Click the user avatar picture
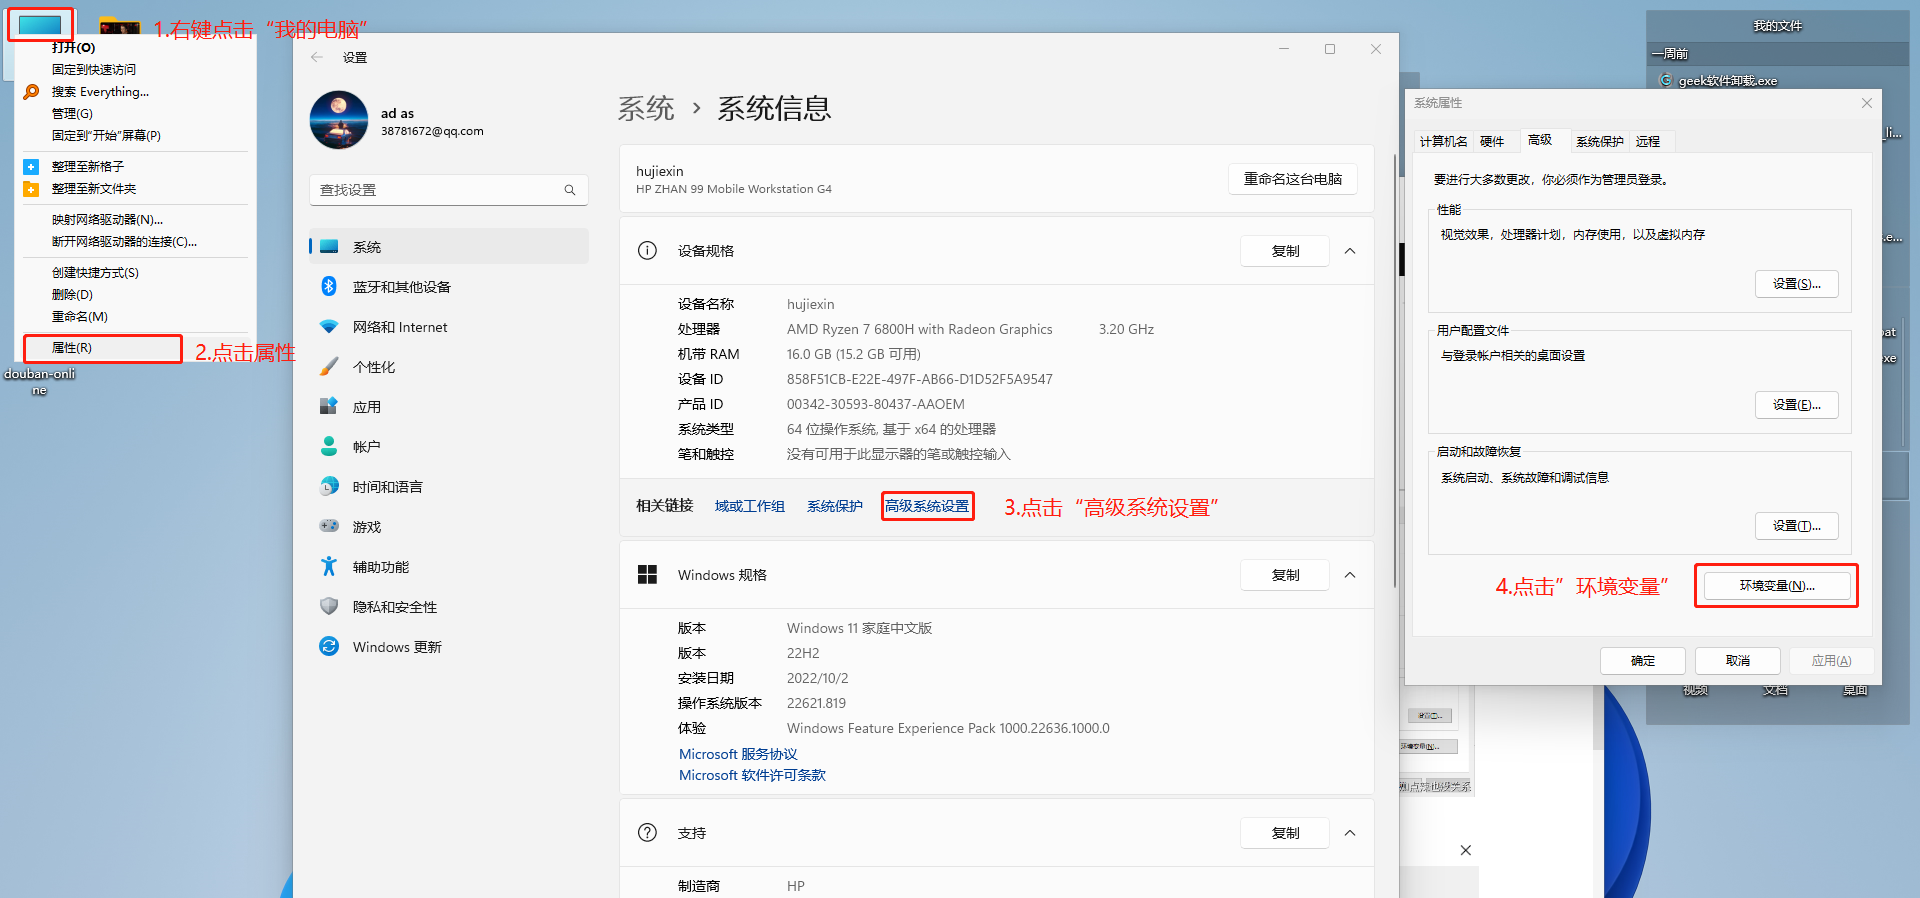 coord(339,120)
